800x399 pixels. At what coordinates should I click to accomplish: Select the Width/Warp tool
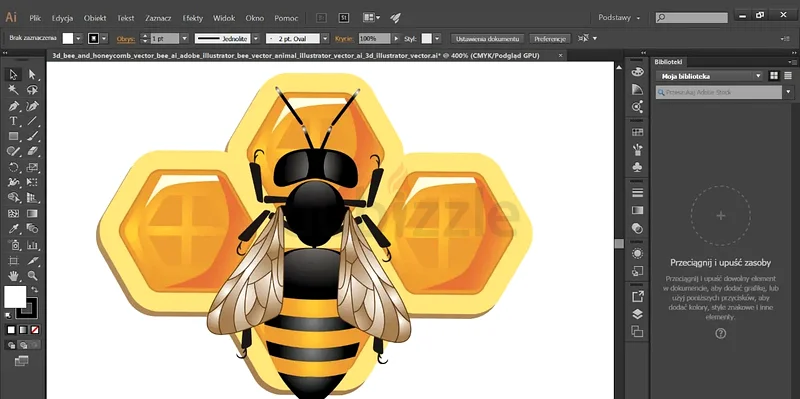[x=13, y=182]
